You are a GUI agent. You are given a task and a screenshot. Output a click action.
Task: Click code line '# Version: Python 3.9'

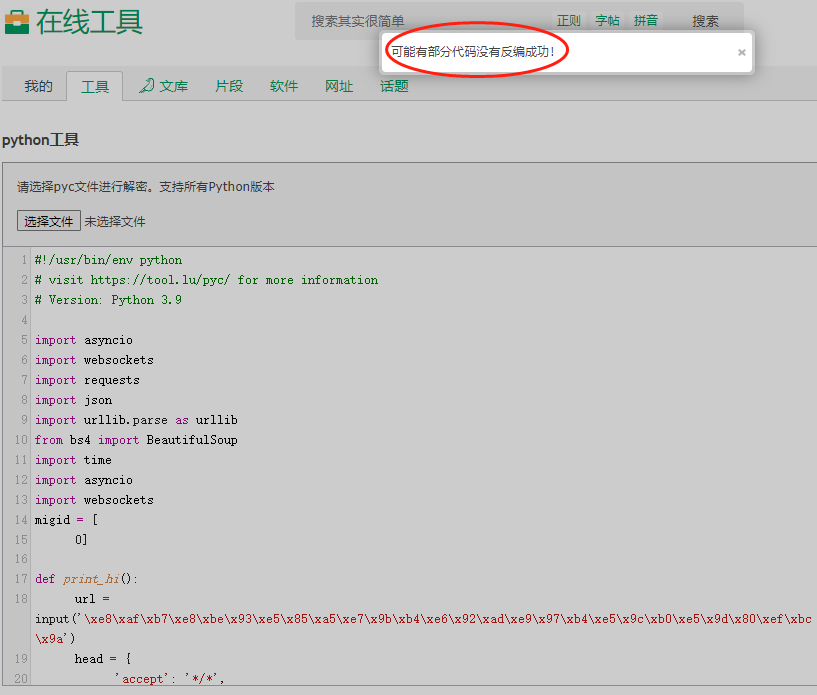point(108,300)
